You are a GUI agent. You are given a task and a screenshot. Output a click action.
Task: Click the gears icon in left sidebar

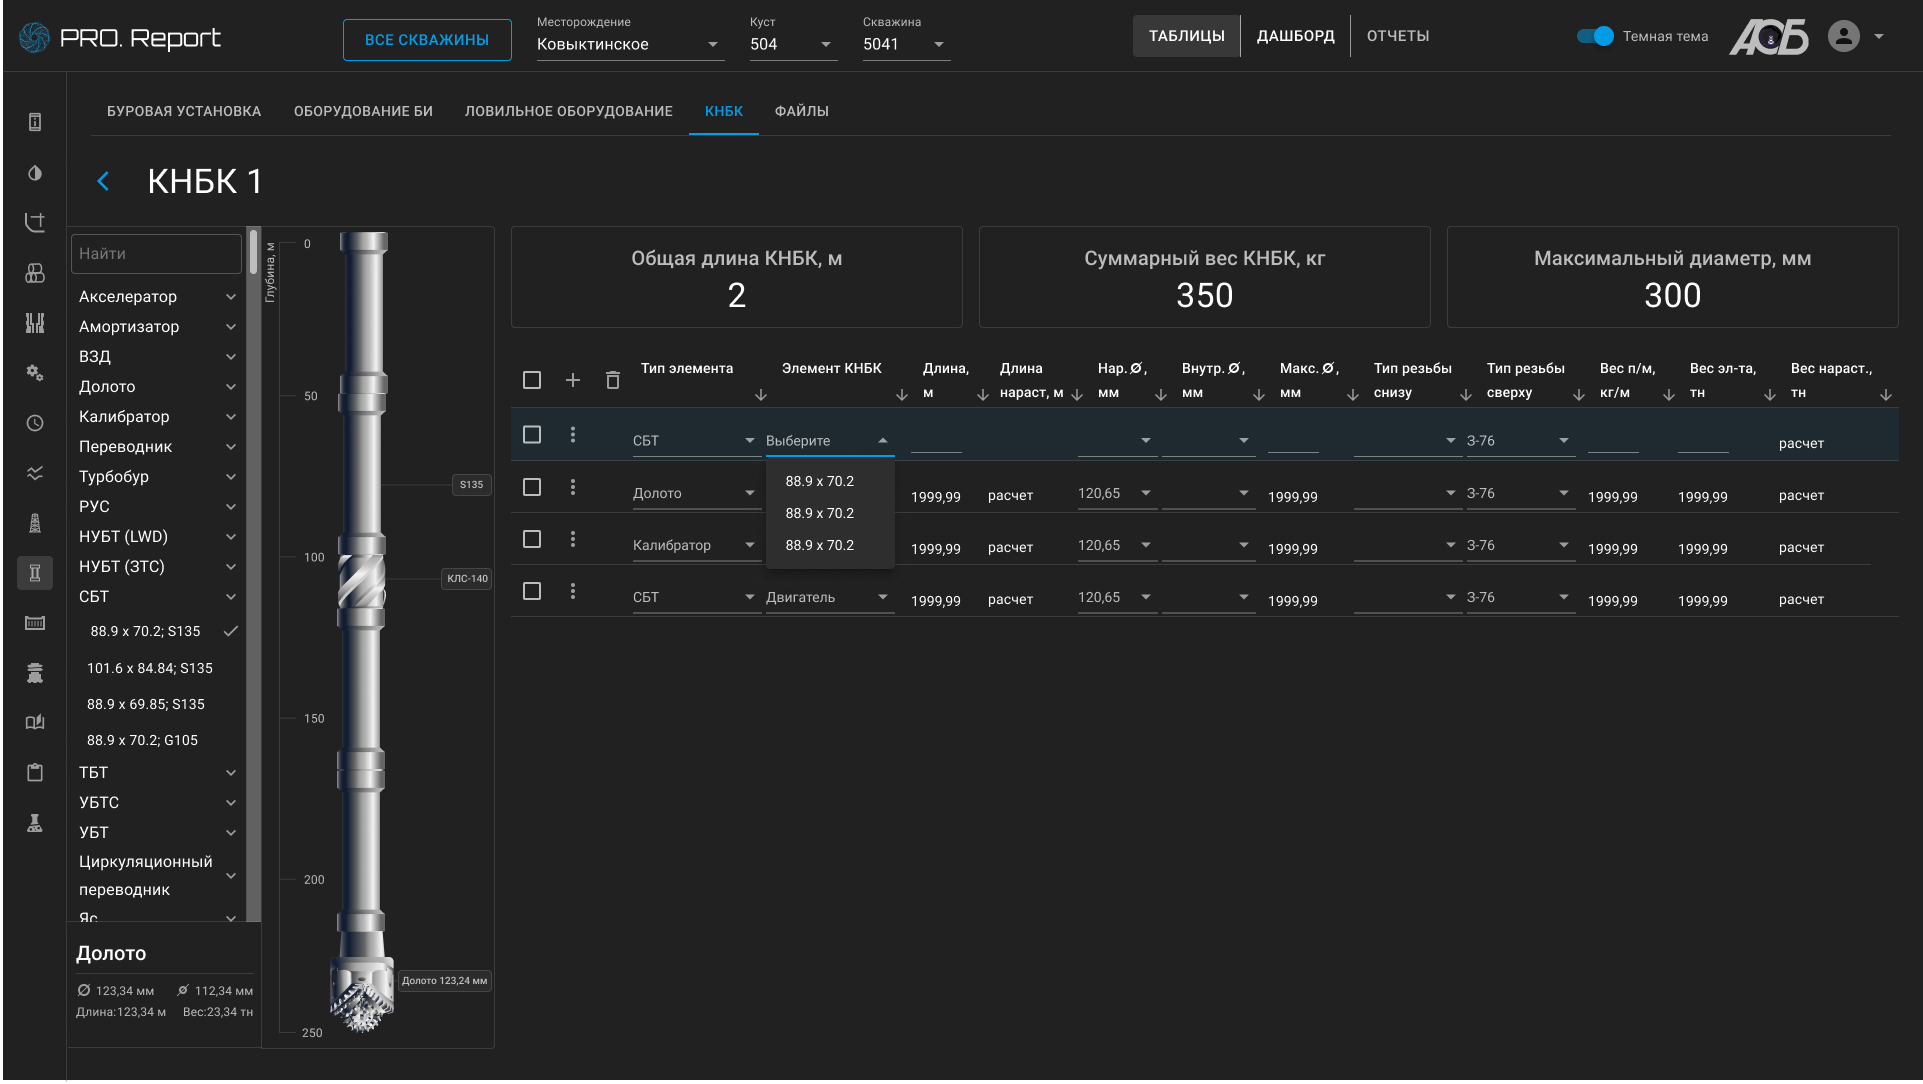[35, 373]
